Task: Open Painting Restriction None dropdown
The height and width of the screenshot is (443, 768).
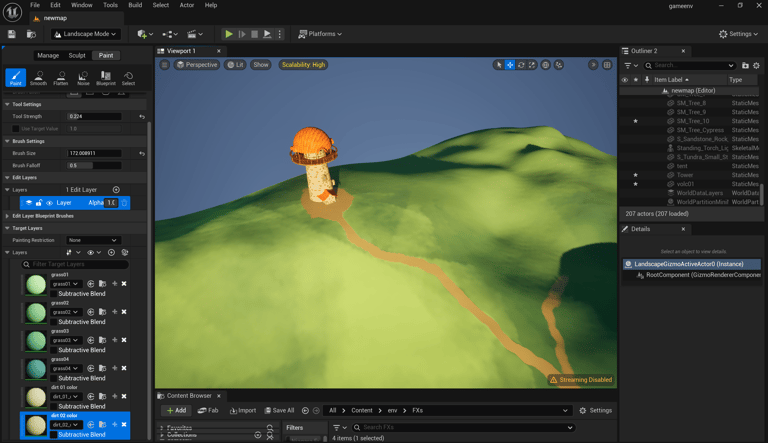Action: click(x=93, y=240)
